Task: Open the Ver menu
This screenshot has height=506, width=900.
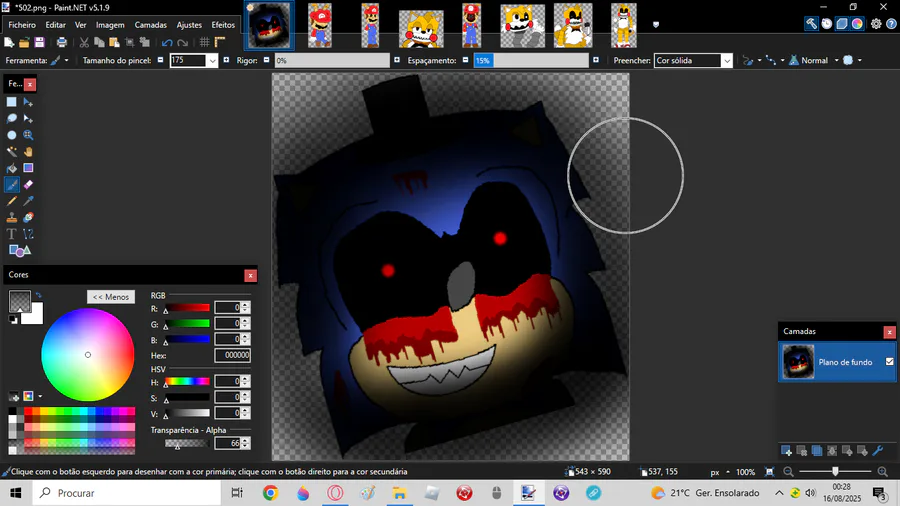Action: [80, 25]
